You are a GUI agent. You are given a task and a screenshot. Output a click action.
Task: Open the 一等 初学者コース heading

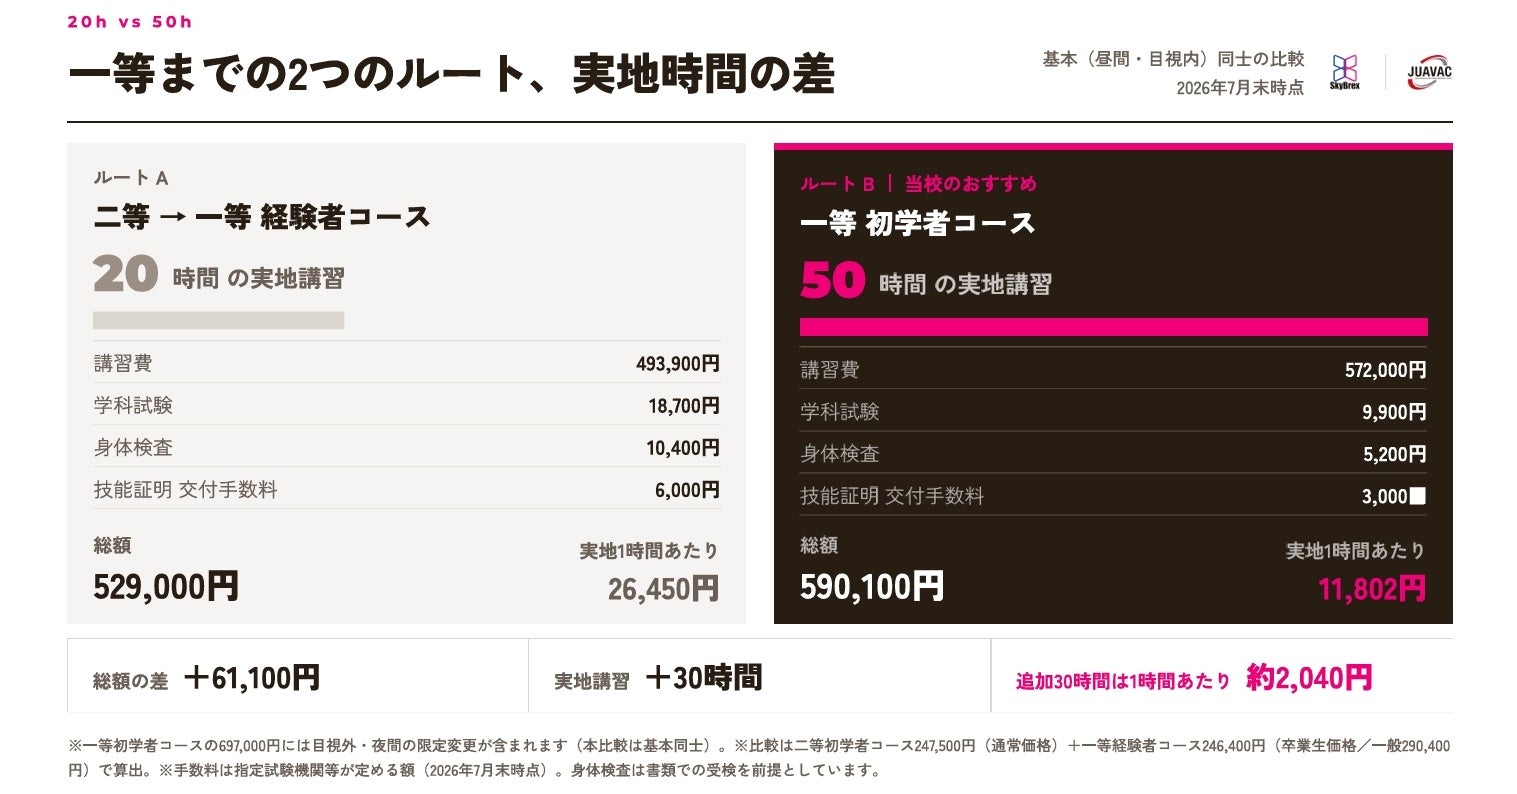[917, 223]
